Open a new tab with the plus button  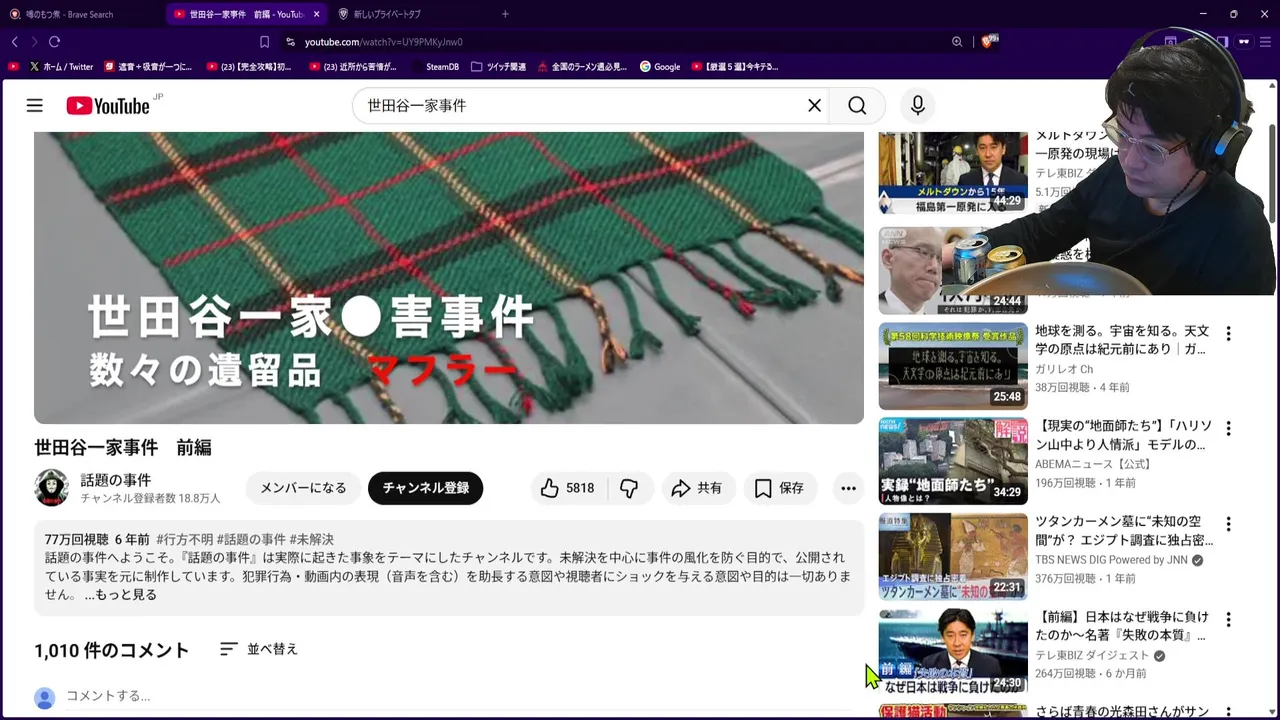coord(505,14)
